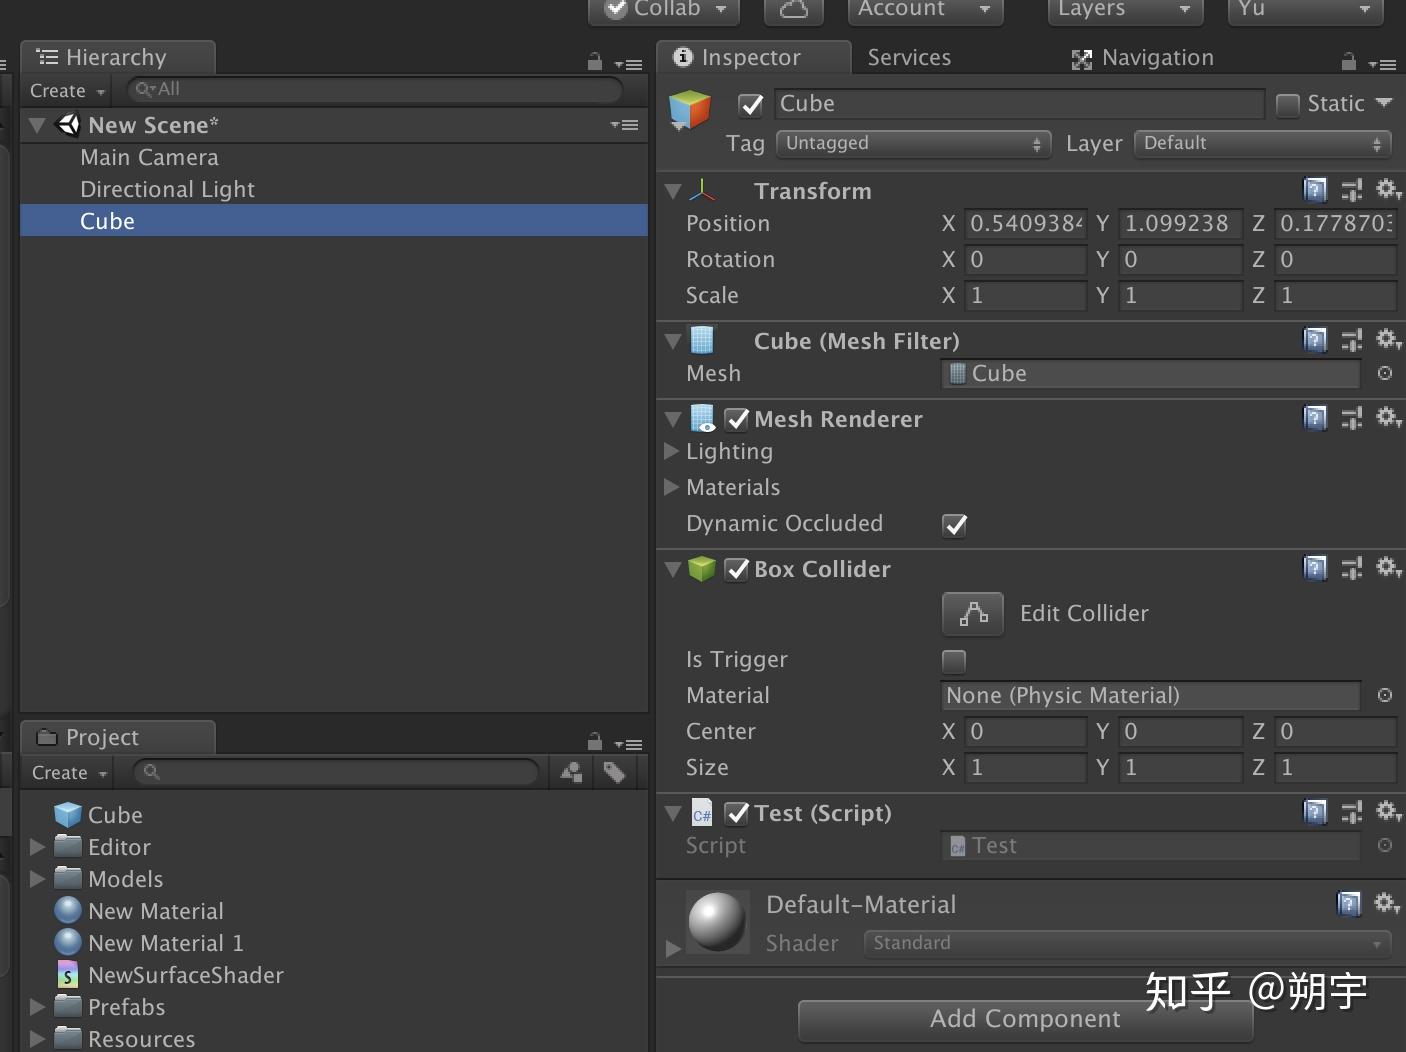The height and width of the screenshot is (1052, 1406).
Task: Click the Add Component button
Action: point(1025,1018)
